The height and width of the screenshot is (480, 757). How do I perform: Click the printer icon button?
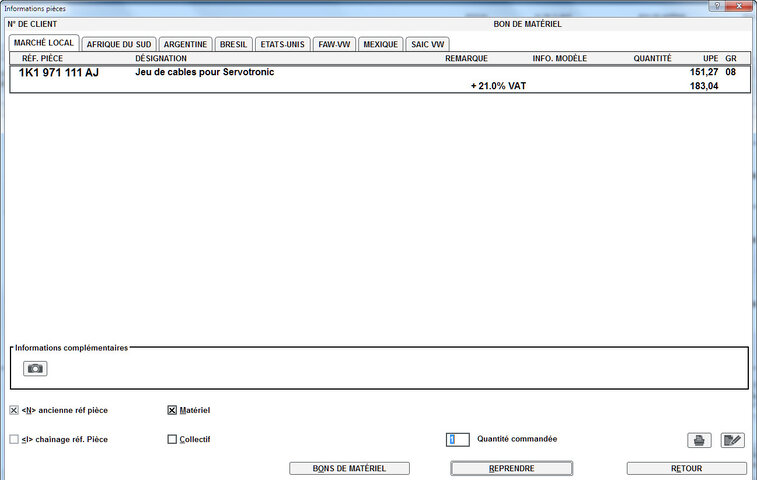coord(698,440)
